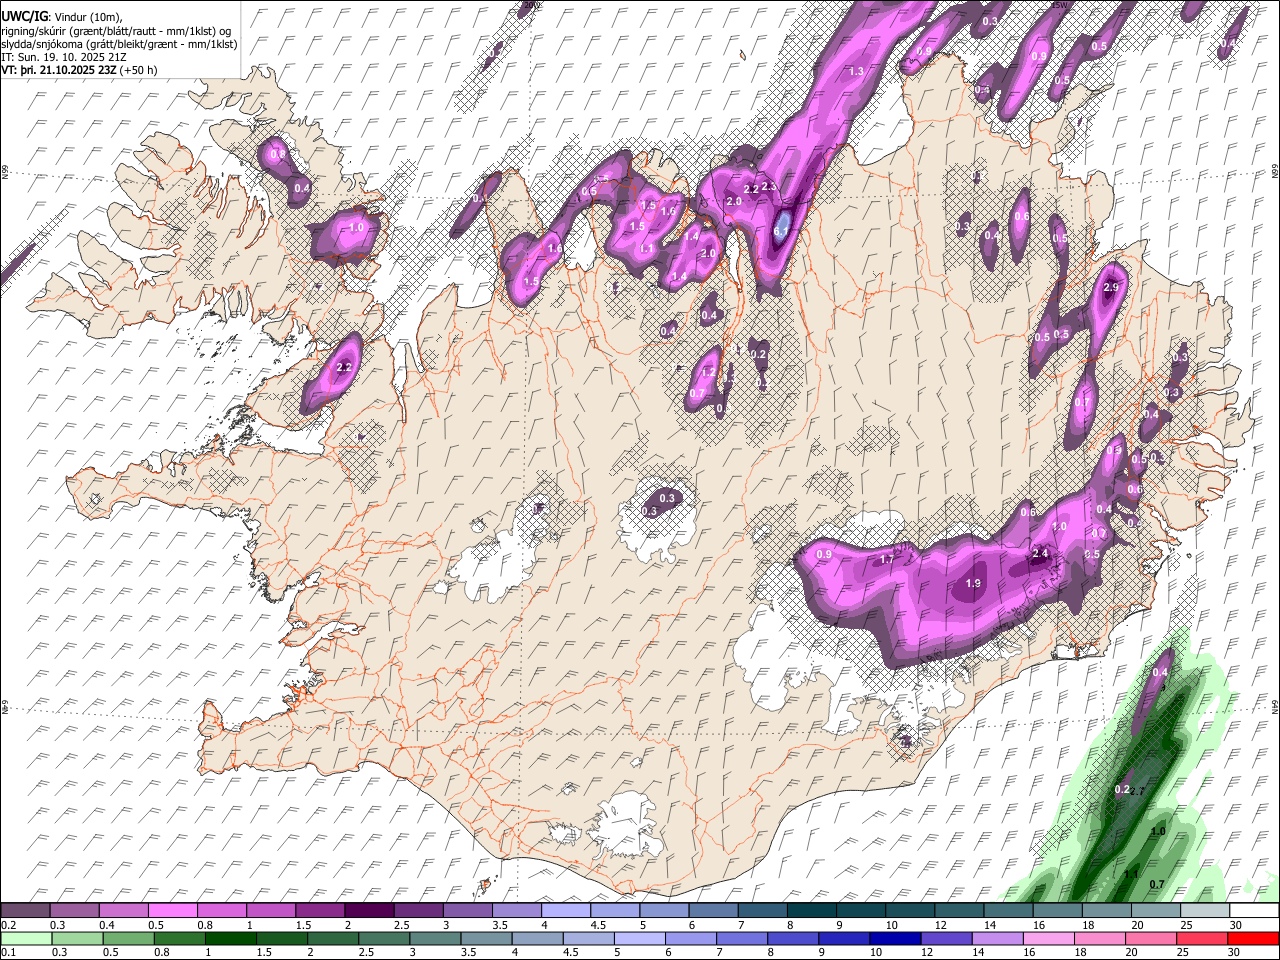Click the '2.5' label on the upper scale
The image size is (1280, 960).
(x=401, y=925)
